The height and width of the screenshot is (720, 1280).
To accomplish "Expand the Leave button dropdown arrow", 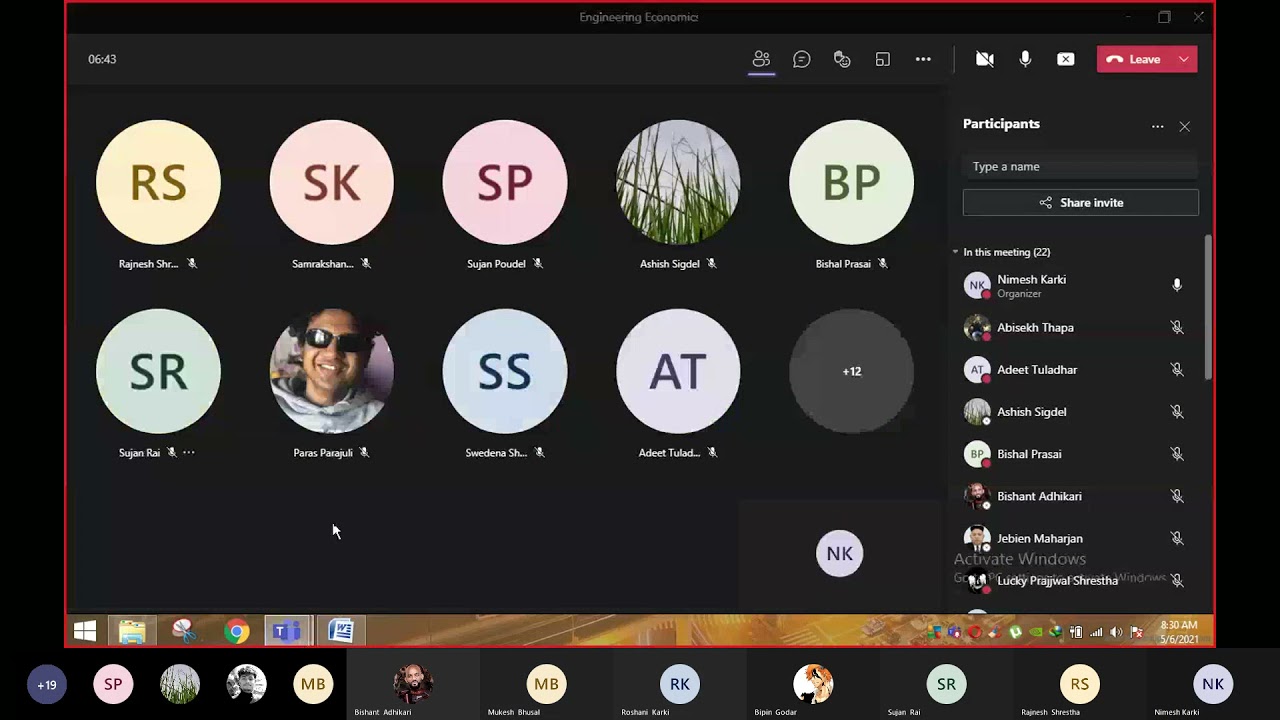I will click(x=1184, y=60).
